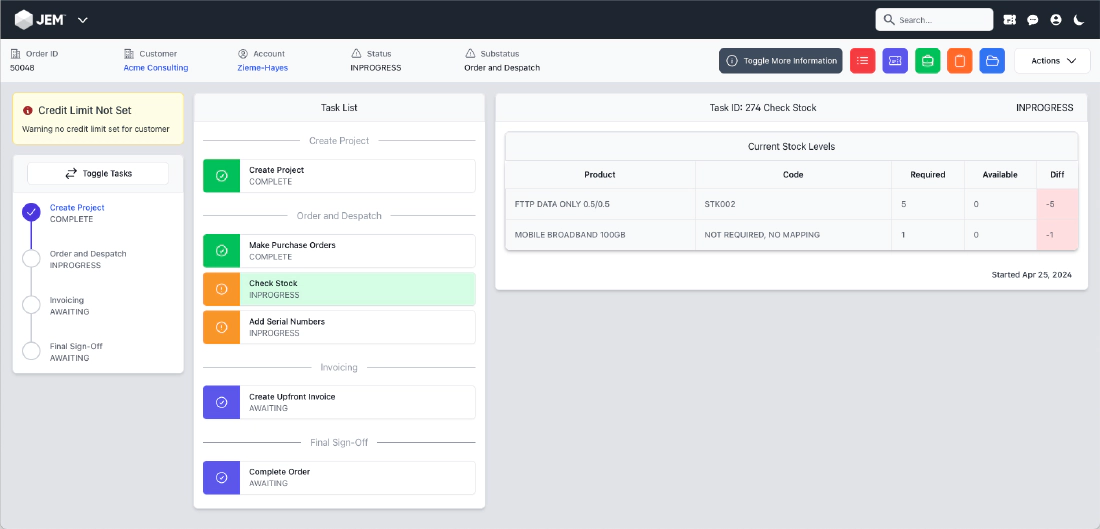Toggle dark mode moon icon
This screenshot has width=1100, height=529.
pyautogui.click(x=1079, y=20)
